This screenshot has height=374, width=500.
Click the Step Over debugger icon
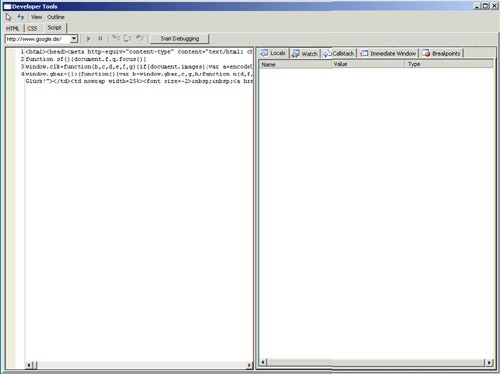coord(128,38)
